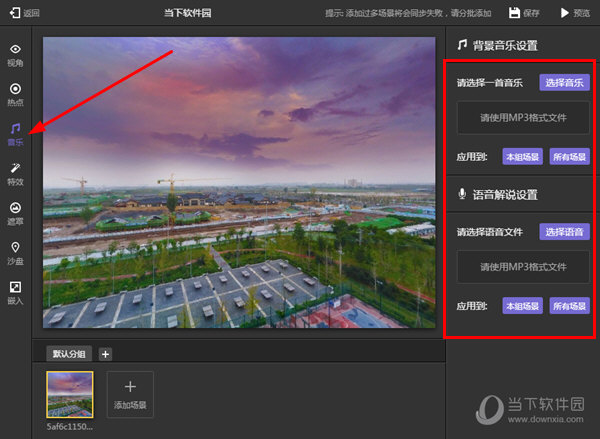This screenshot has width=600, height=439.
Task: Click 添加场景 to add a scene
Action: click(130, 395)
